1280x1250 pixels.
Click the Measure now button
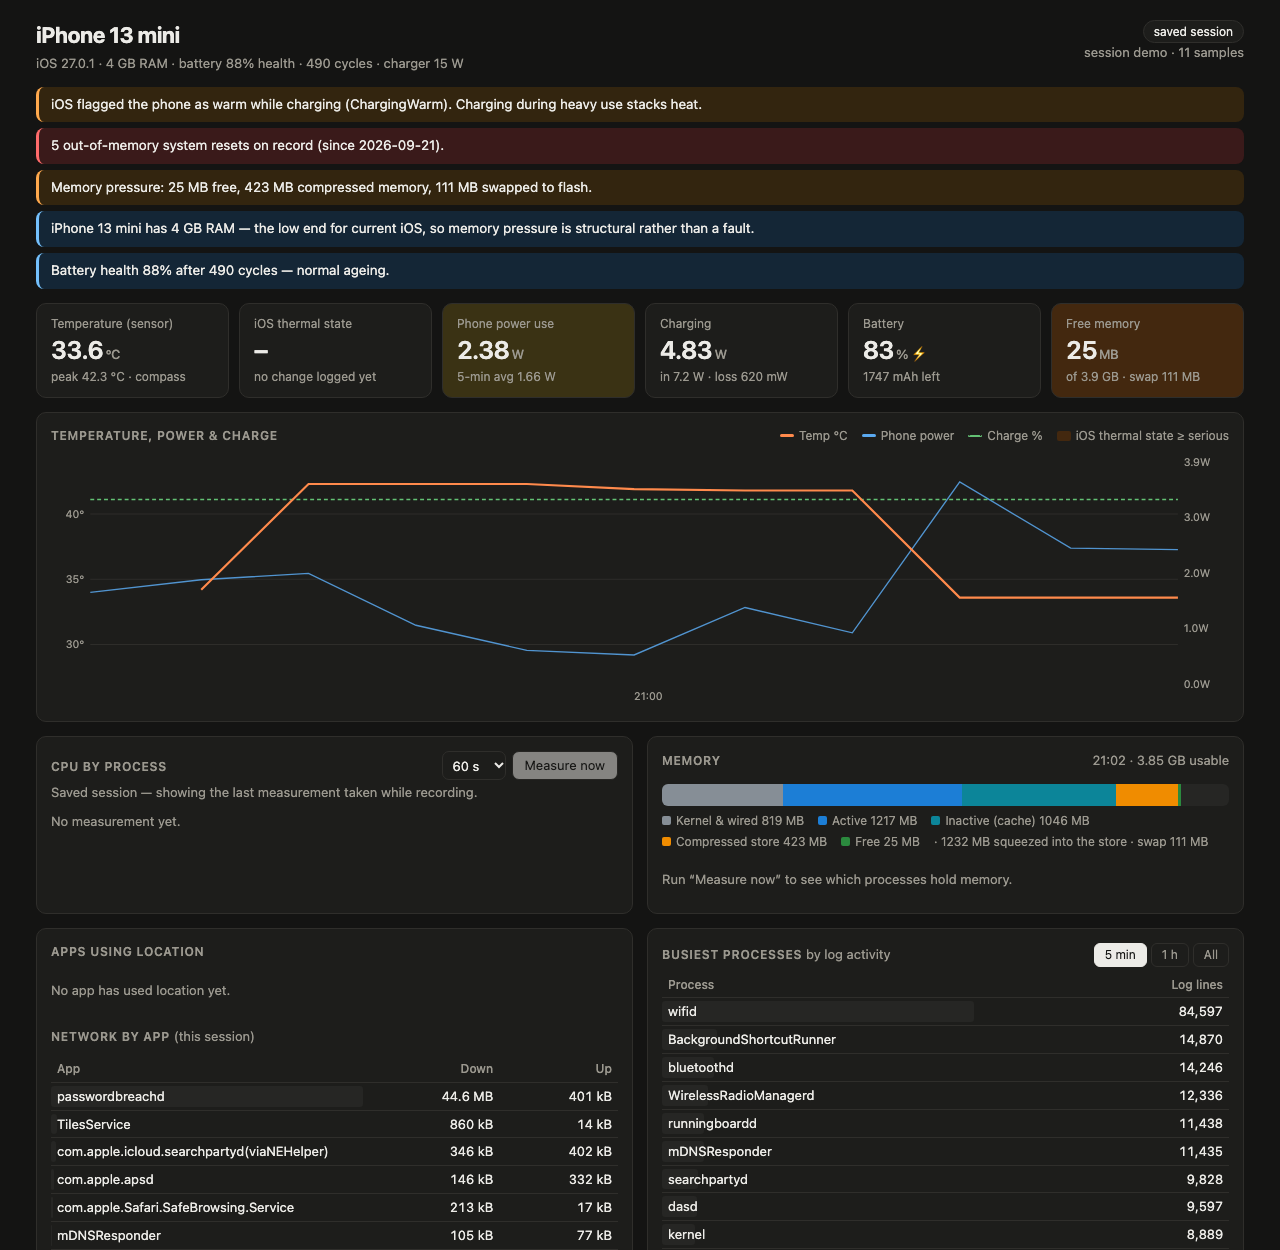coord(565,766)
